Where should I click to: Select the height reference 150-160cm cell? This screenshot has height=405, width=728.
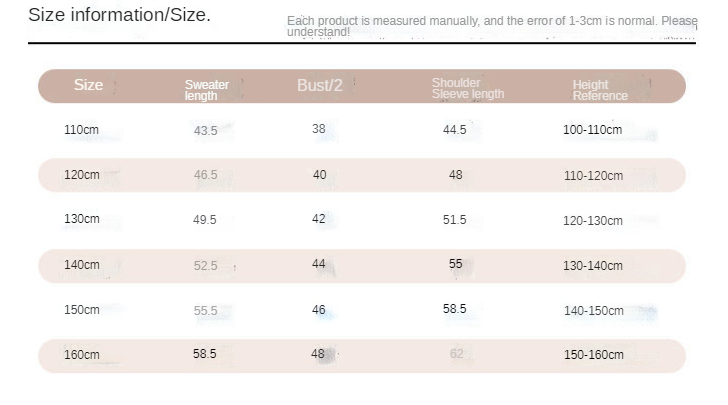(x=592, y=355)
